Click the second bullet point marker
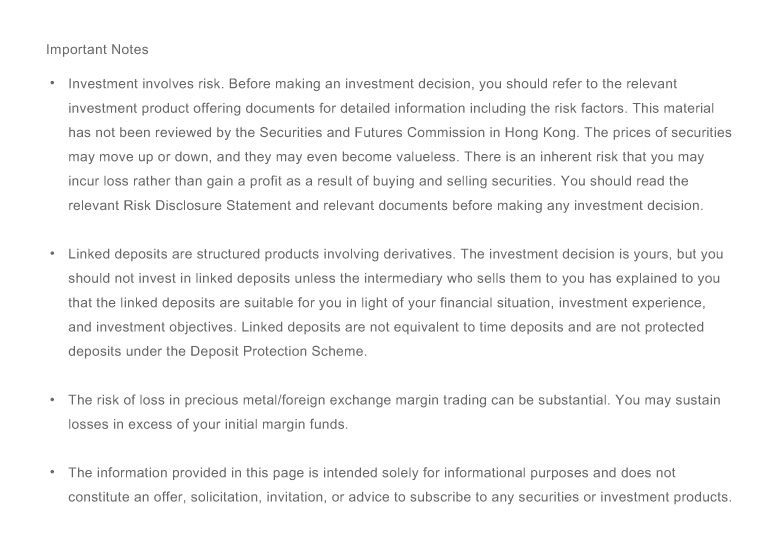Viewport: 780px width, 548px height. [x=52, y=254]
